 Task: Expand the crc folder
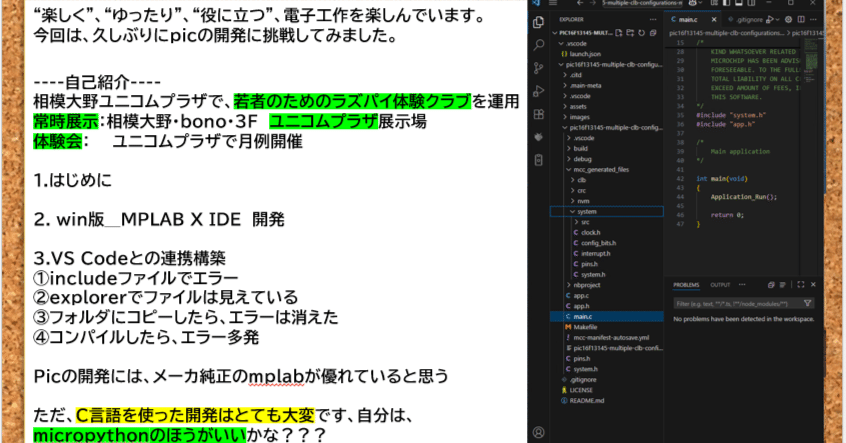[x=606, y=190]
